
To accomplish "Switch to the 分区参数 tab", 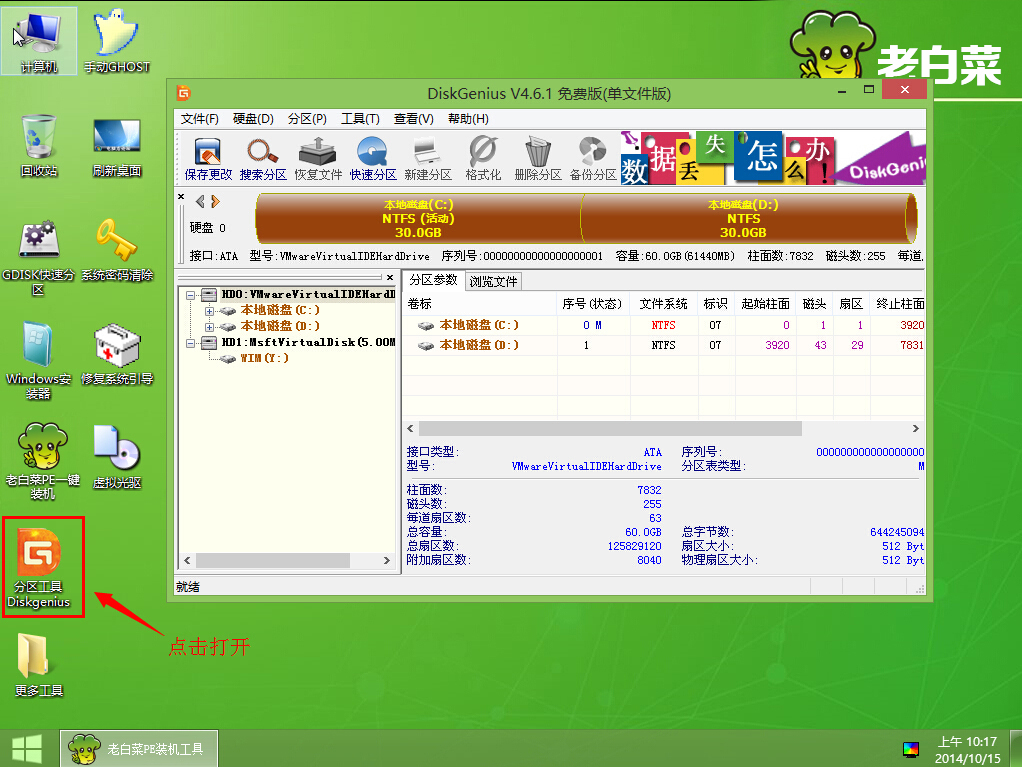I will (433, 280).
